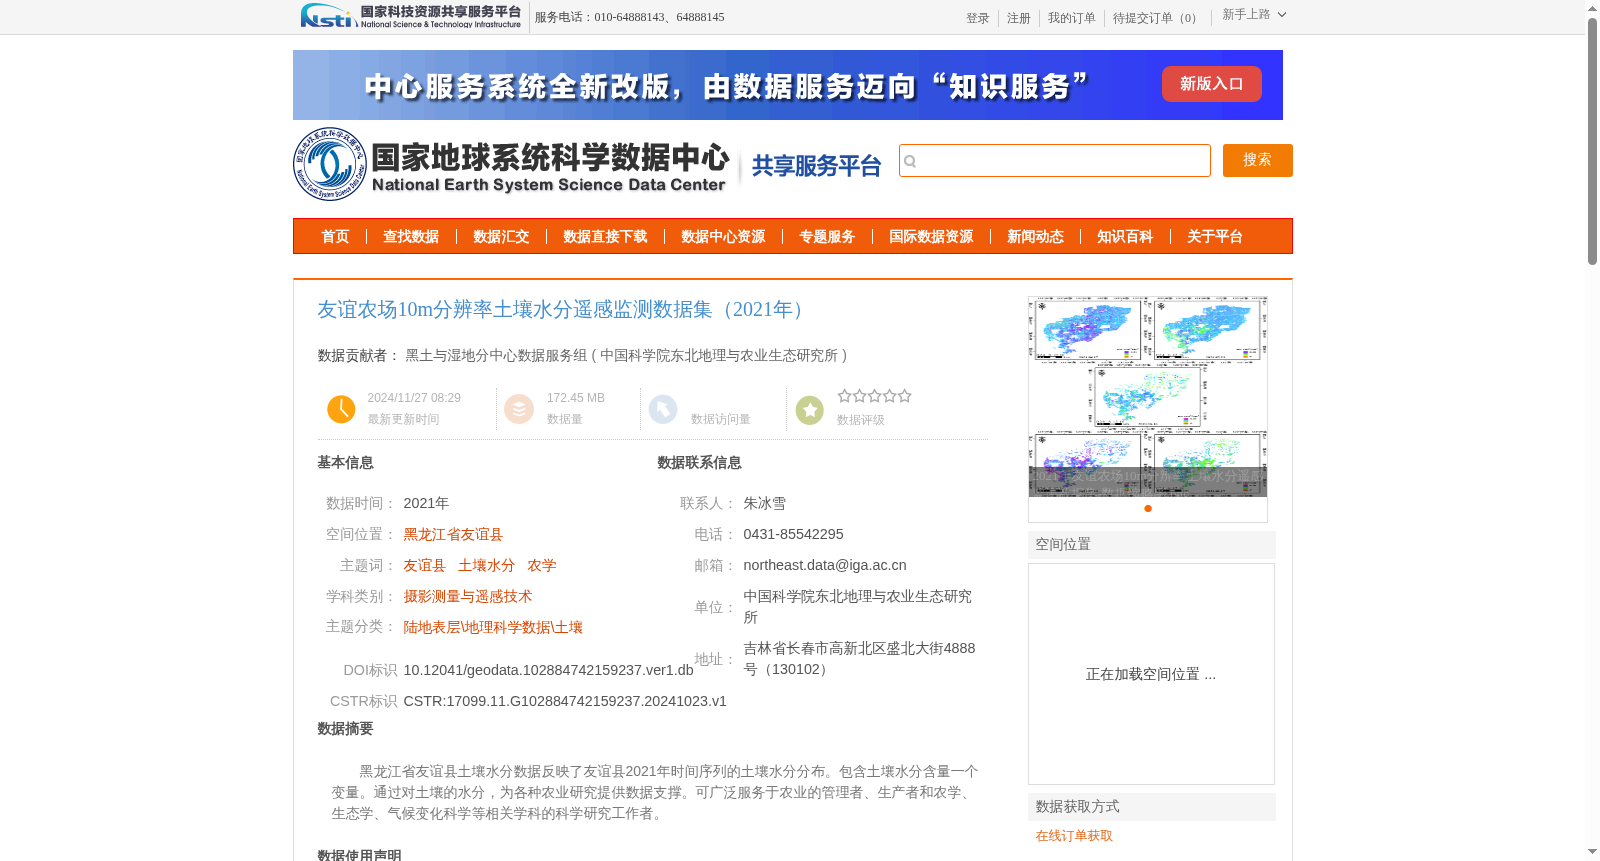Screen dimensions: 1600x861
Task: Click the data volume stack icon
Action: tap(519, 409)
